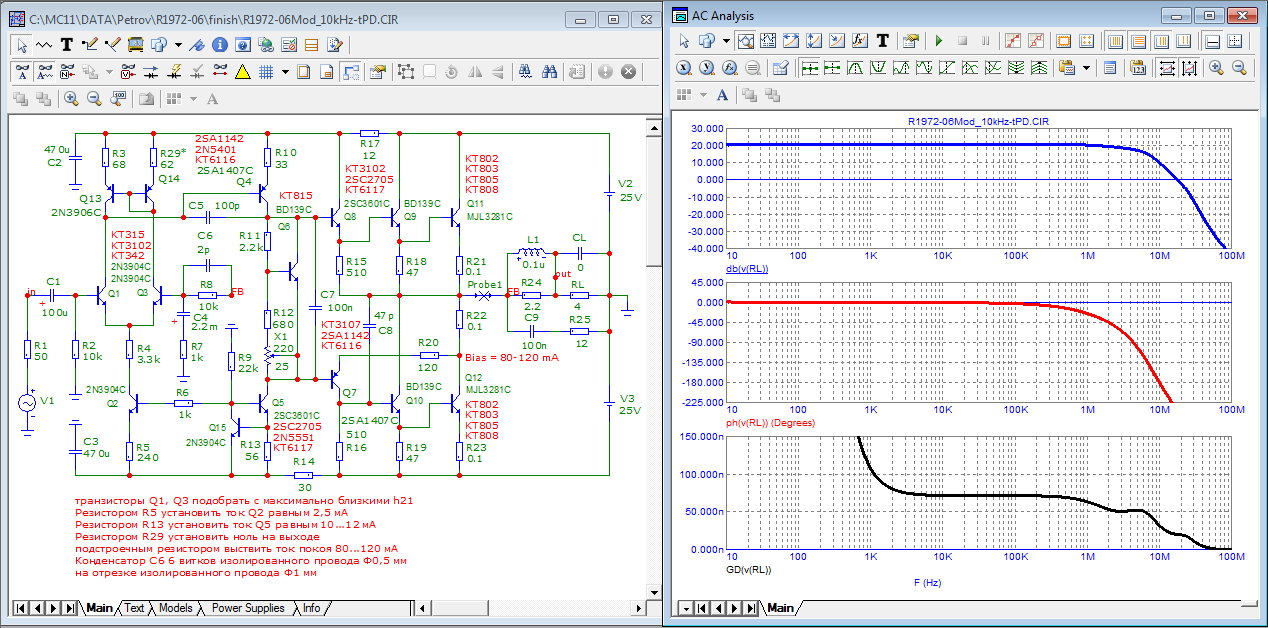This screenshot has width=1268, height=628.
Task: Click the schematic horizontal scrollbar right arrow
Action: pyautogui.click(x=640, y=608)
